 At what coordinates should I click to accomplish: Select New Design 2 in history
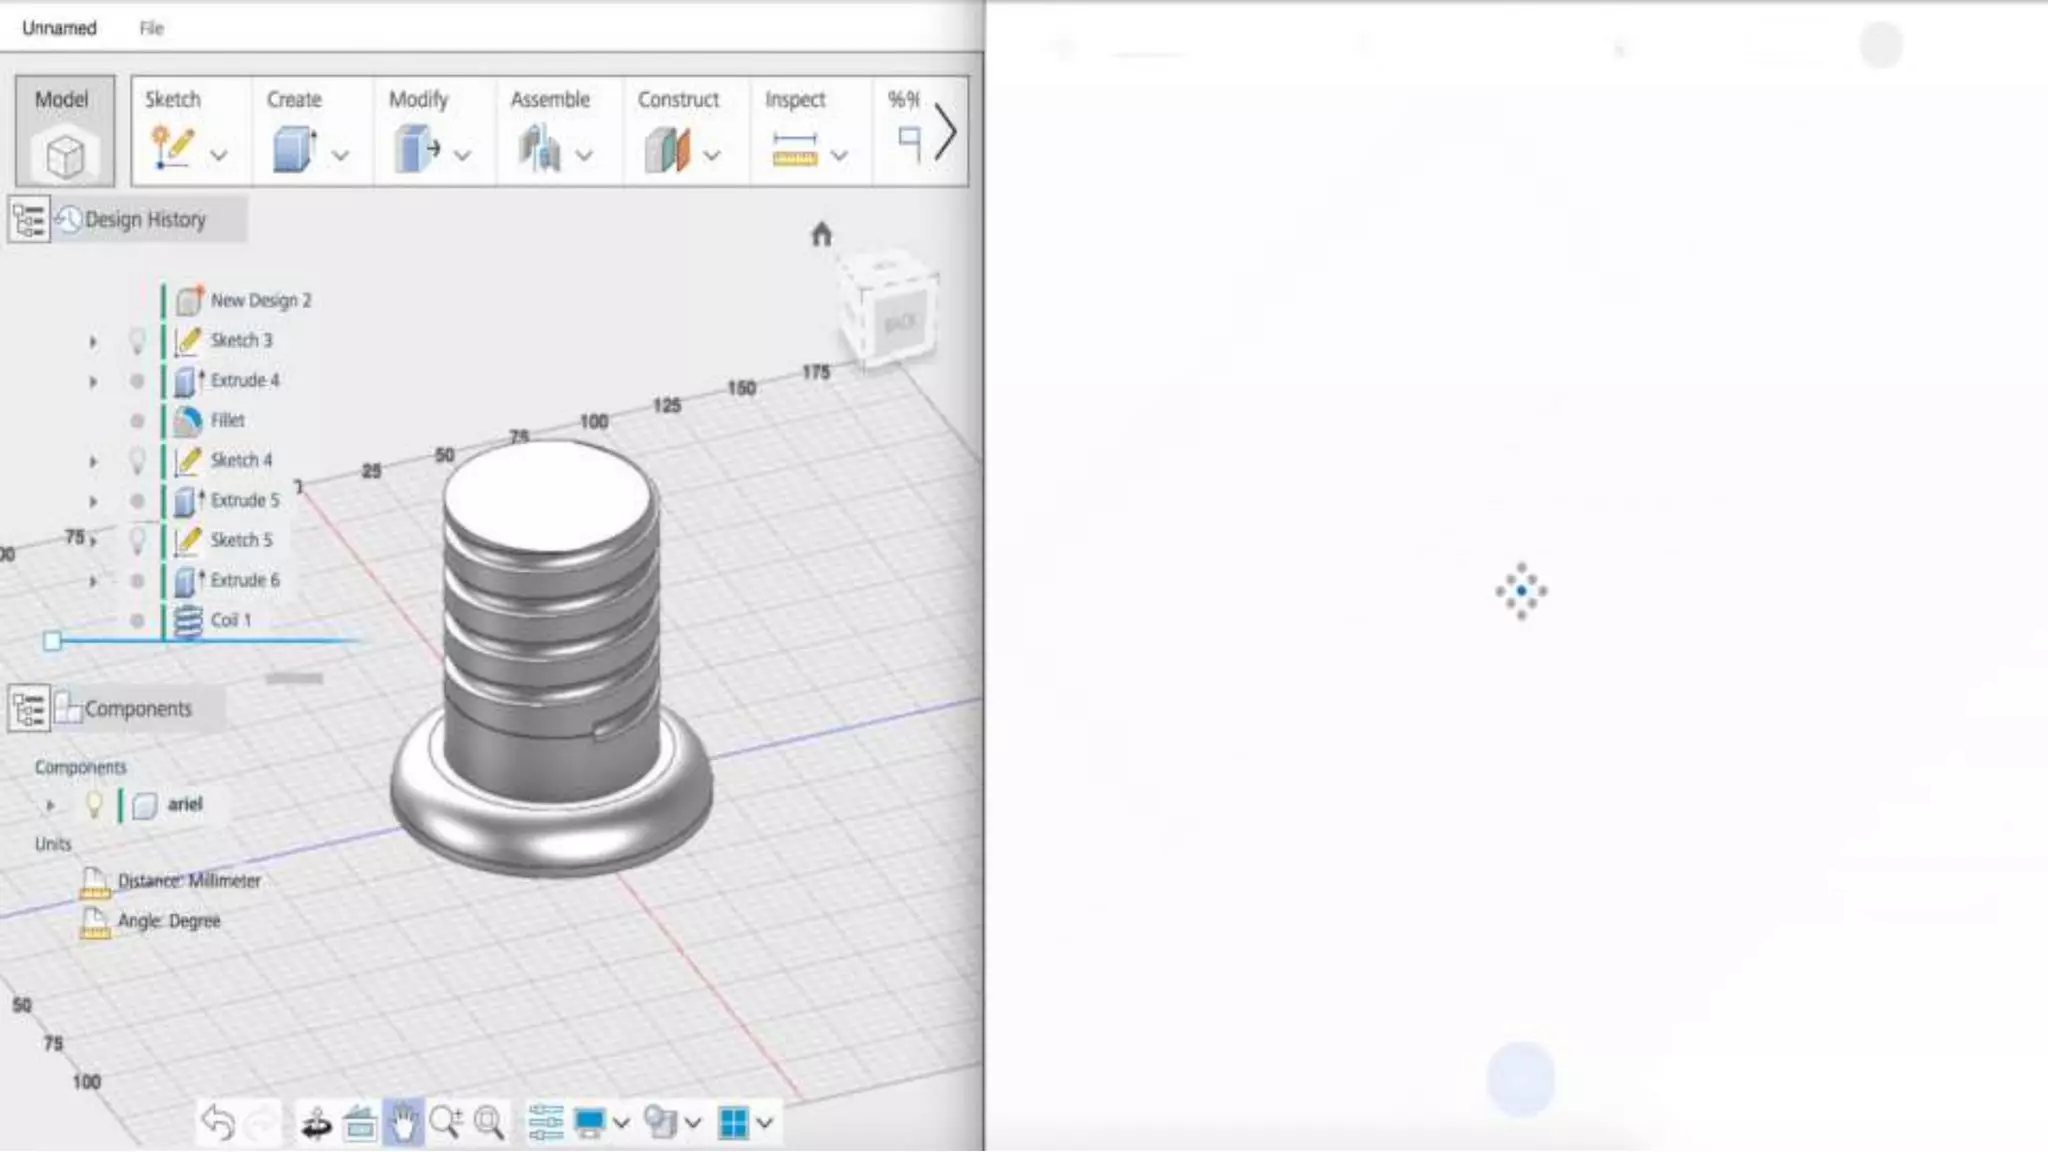tap(261, 300)
